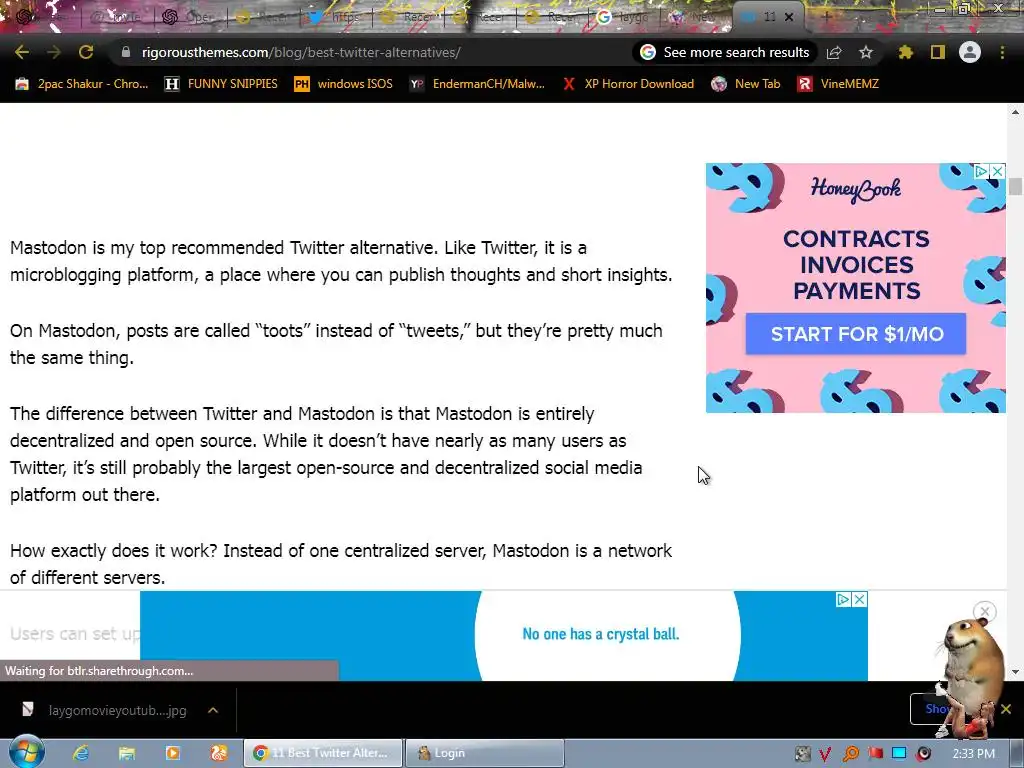
Task: Open Windows Media Player taskbar icon
Action: coord(173,753)
